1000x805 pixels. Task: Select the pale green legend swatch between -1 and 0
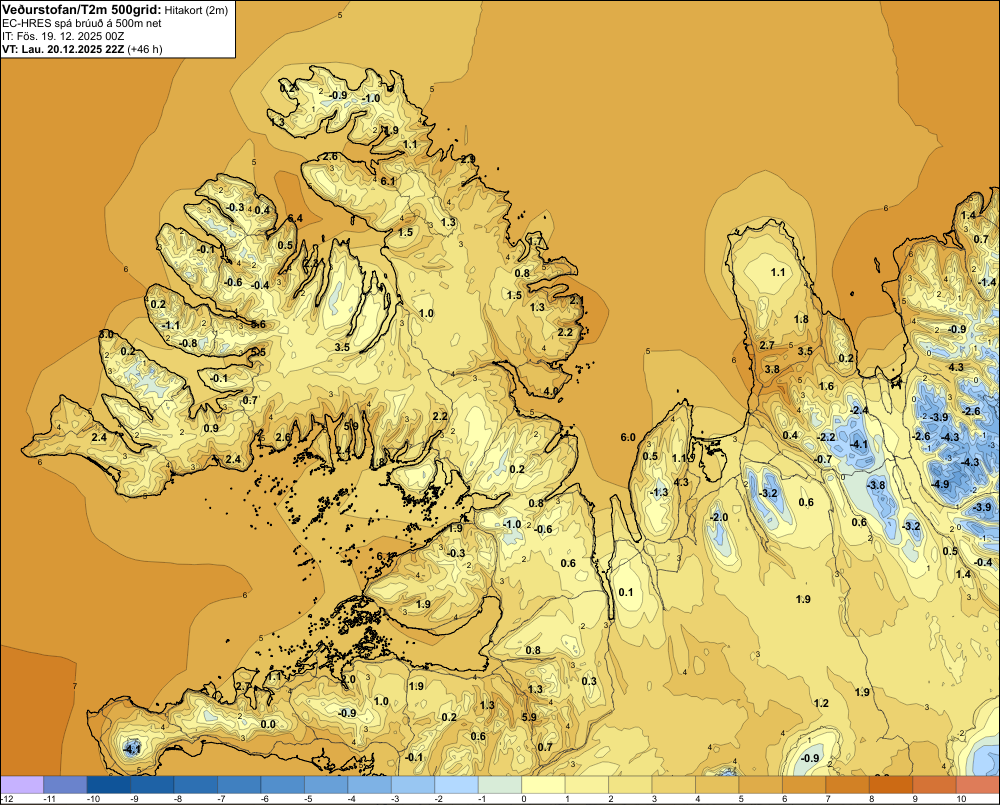(x=500, y=784)
